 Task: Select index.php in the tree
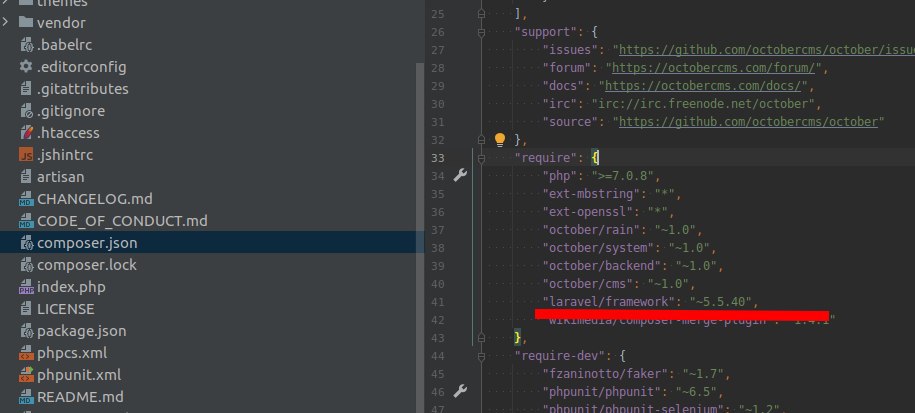tap(71, 287)
